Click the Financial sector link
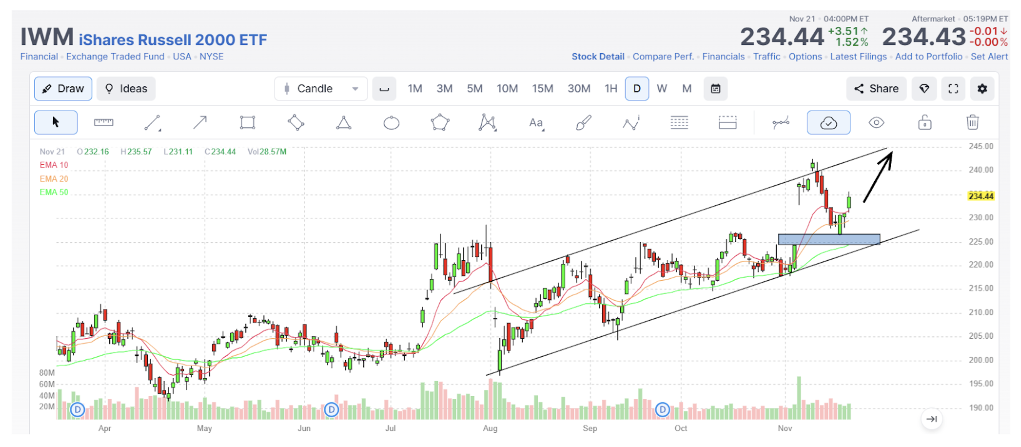1021x447 pixels. coord(39,57)
